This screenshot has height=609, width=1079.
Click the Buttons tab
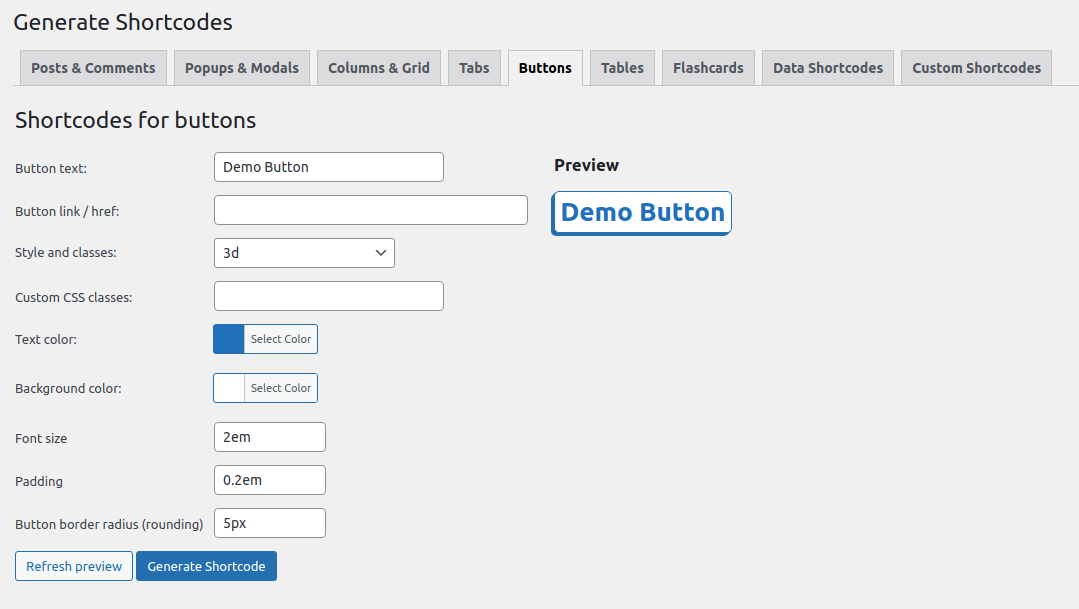coord(545,68)
